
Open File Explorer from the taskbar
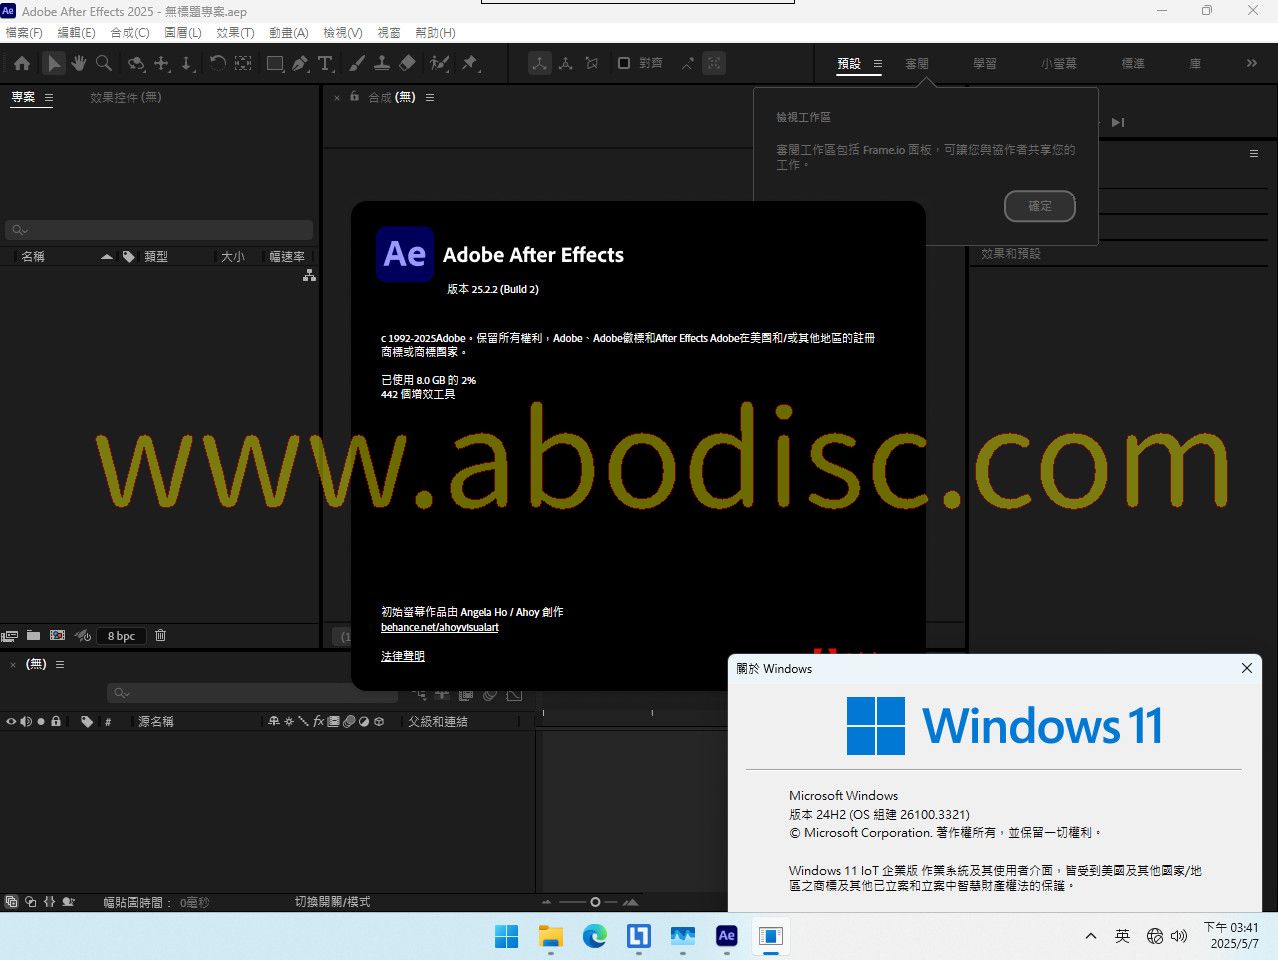pyautogui.click(x=551, y=936)
